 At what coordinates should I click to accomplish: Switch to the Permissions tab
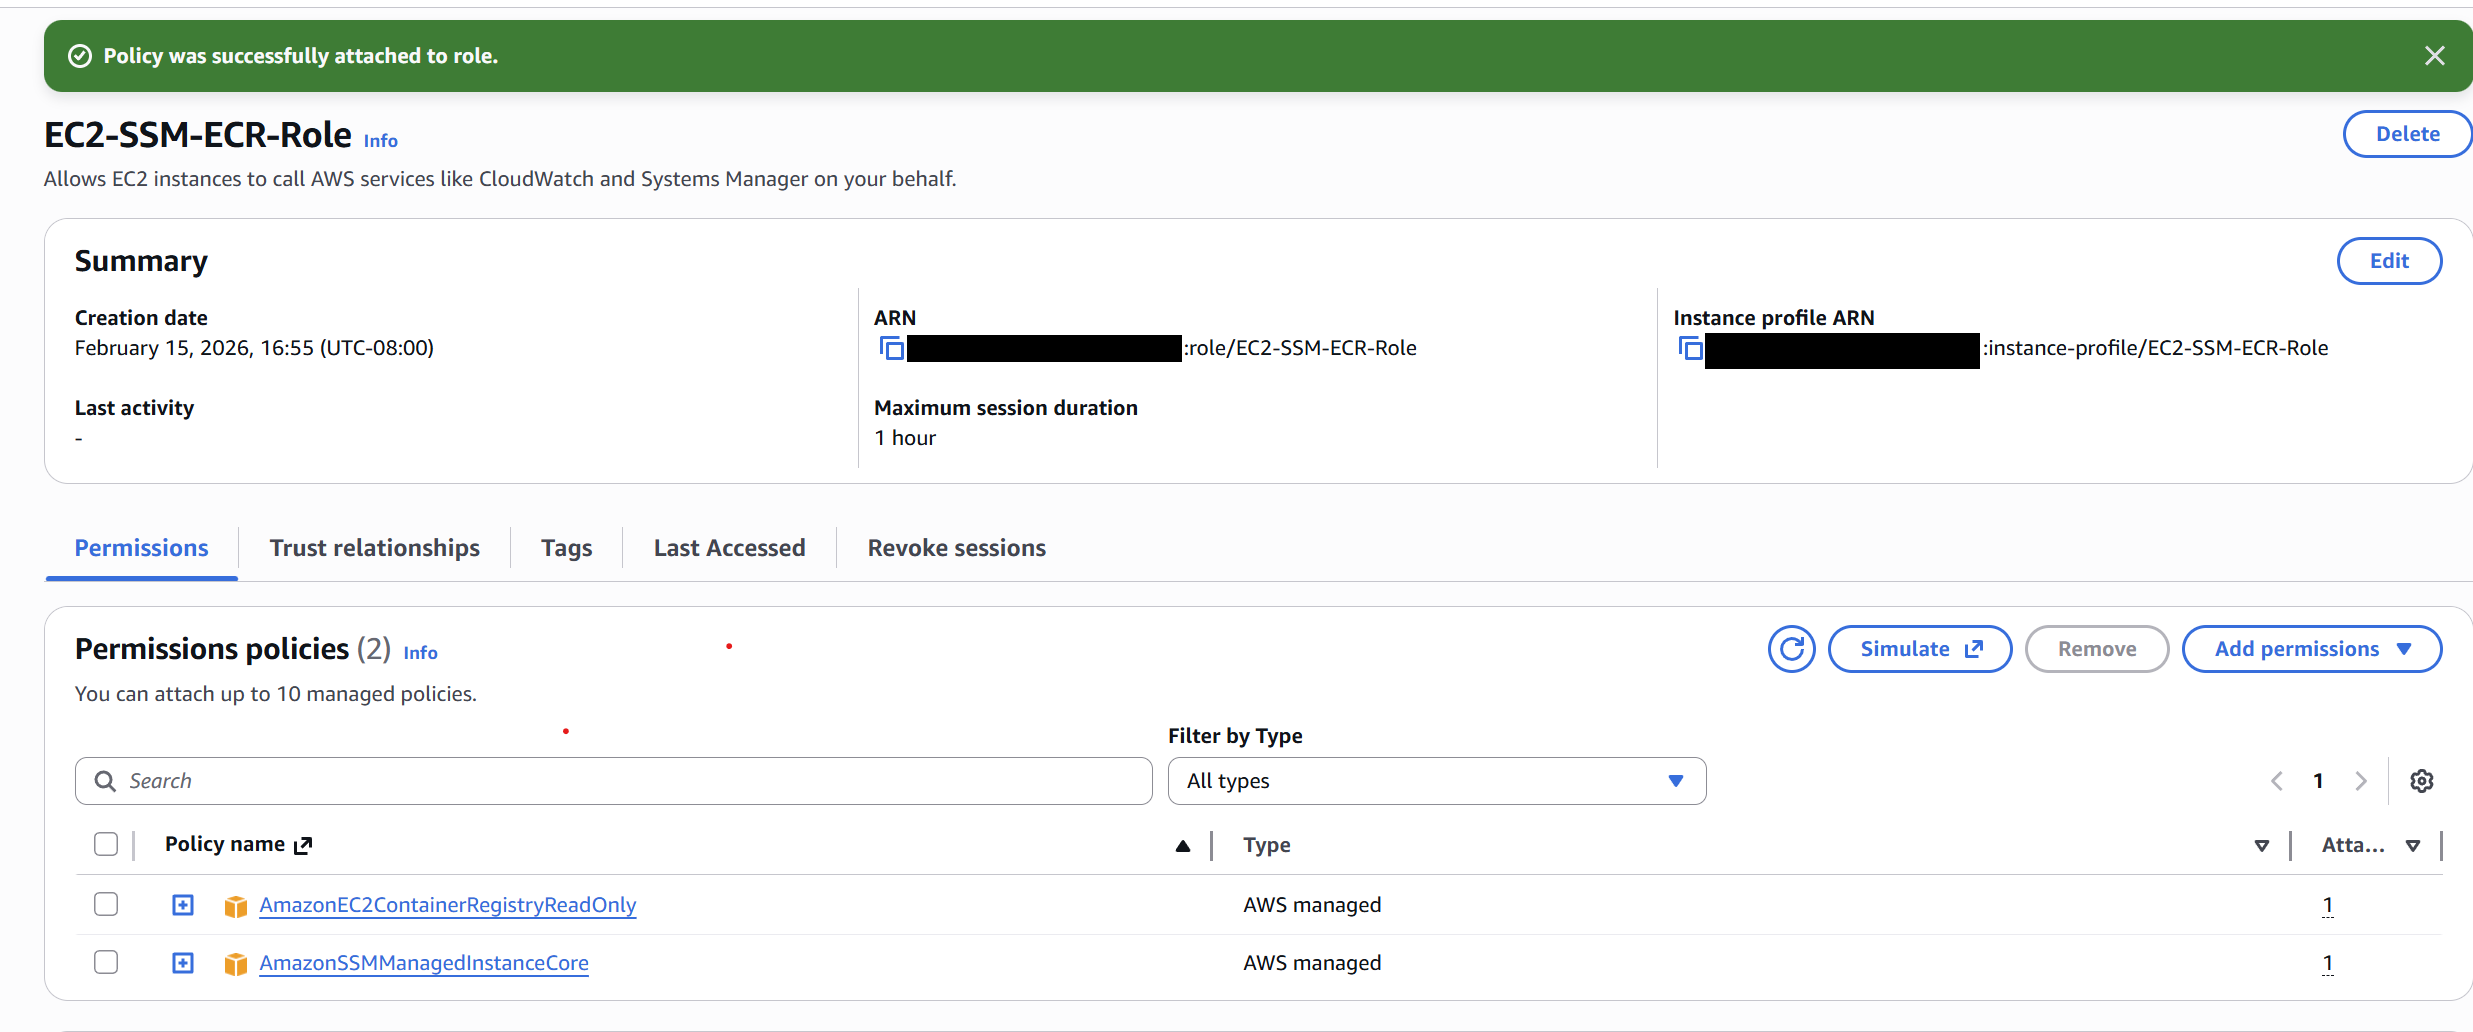142,548
